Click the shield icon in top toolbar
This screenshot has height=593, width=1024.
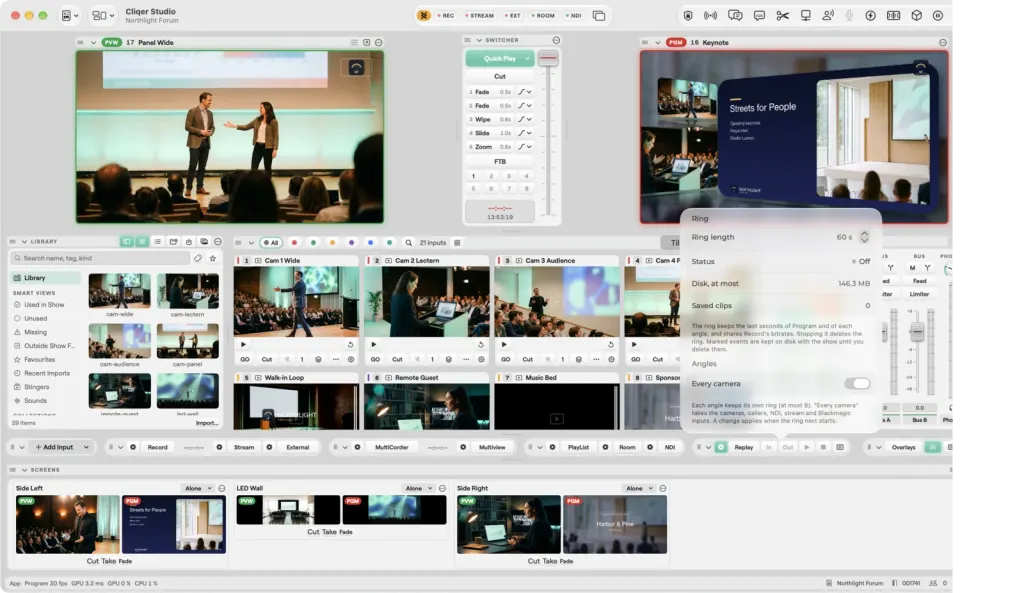(688, 16)
